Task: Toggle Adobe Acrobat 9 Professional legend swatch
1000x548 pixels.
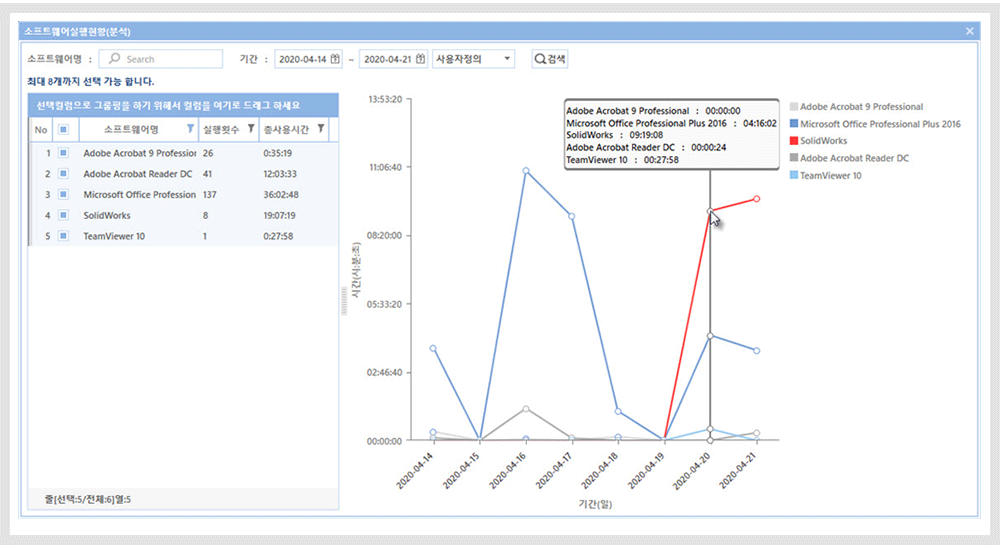Action: click(x=794, y=107)
